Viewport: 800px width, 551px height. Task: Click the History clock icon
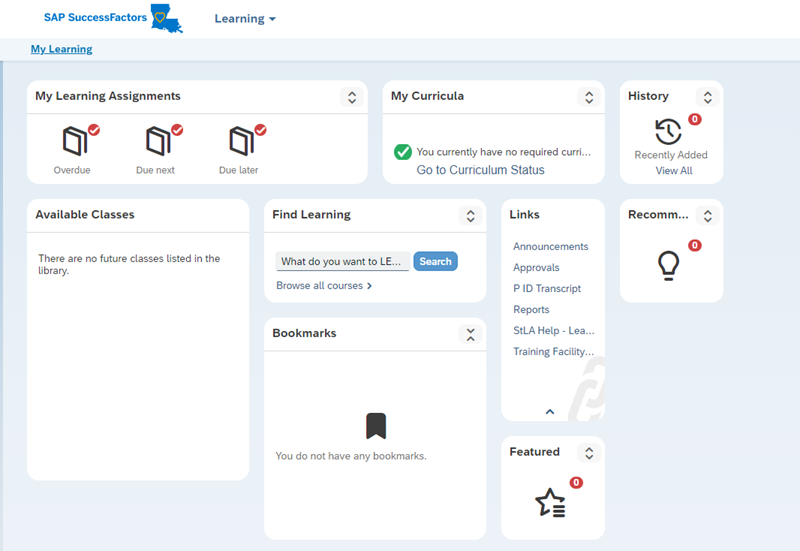tap(668, 131)
